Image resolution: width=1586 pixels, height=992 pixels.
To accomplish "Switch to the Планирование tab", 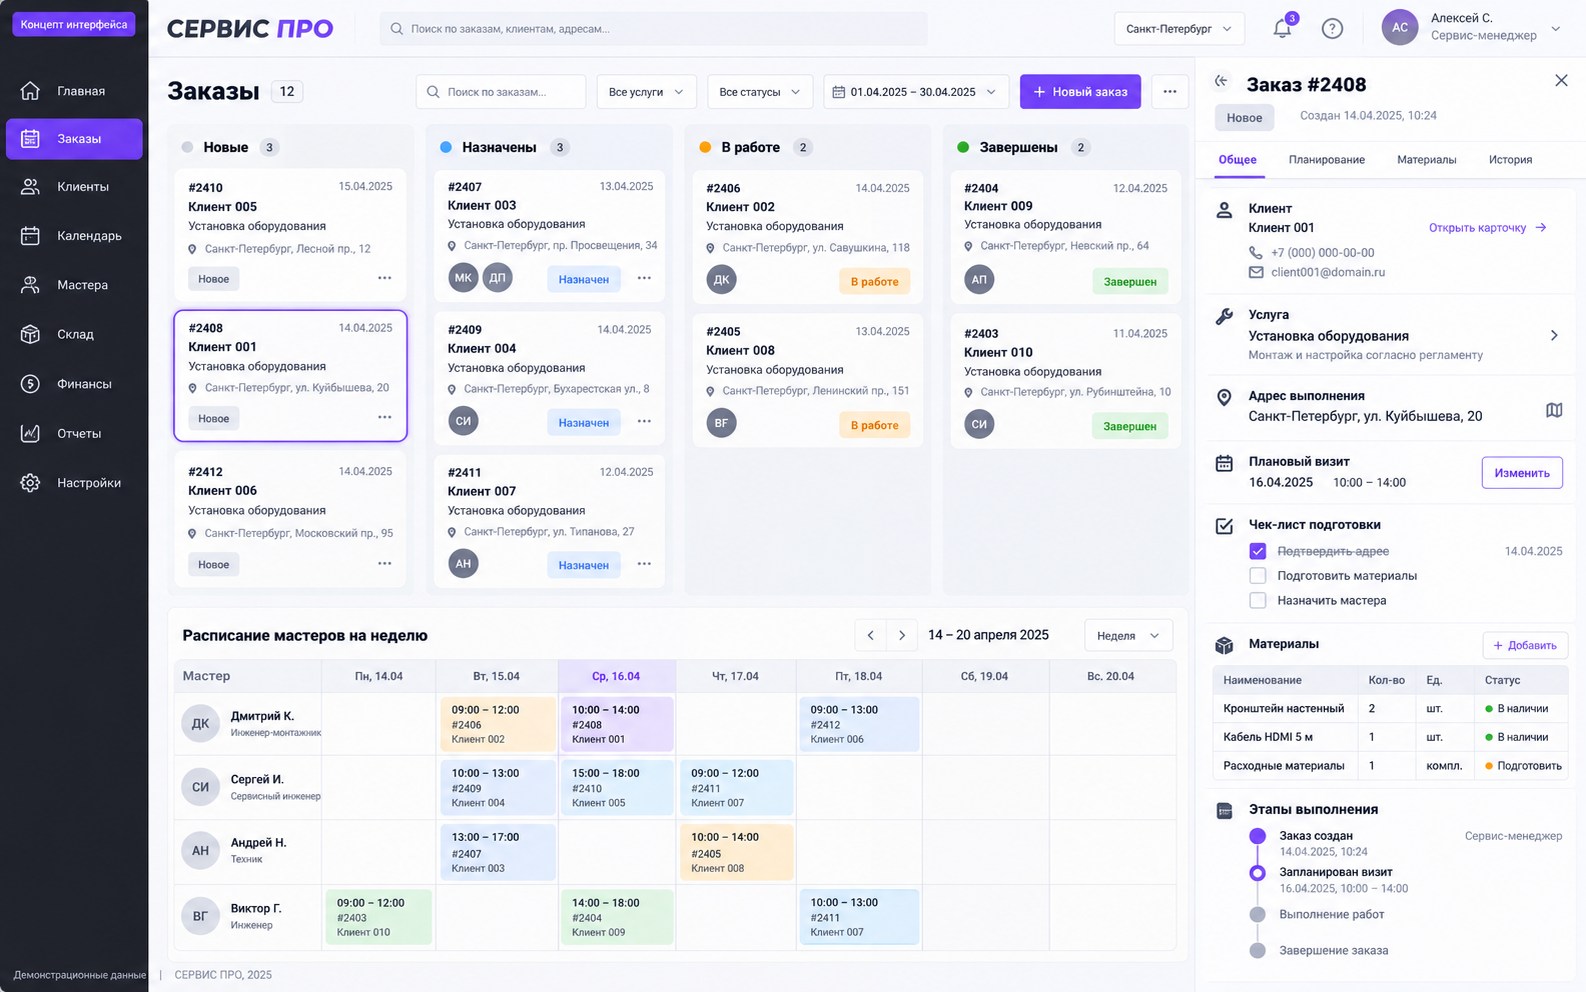I will [1326, 160].
